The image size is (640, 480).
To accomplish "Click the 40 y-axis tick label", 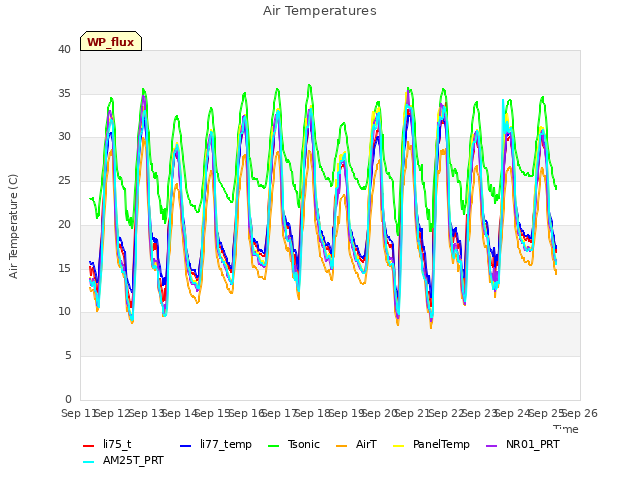I will [64, 49].
